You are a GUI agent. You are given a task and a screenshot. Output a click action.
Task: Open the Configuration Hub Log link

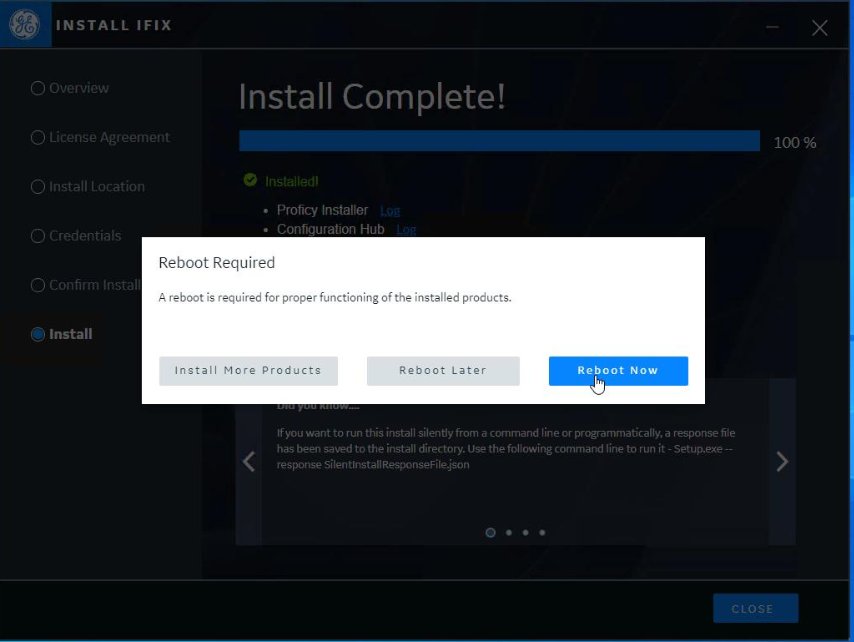[406, 230]
